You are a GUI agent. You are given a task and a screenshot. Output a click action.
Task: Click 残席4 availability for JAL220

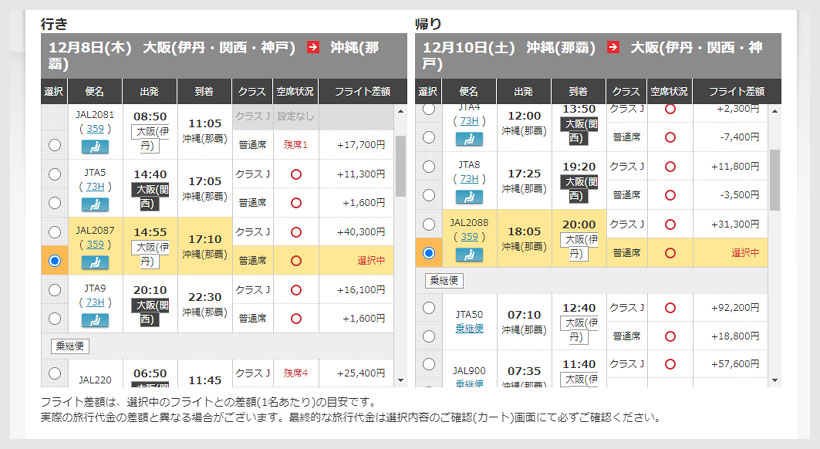click(x=295, y=373)
